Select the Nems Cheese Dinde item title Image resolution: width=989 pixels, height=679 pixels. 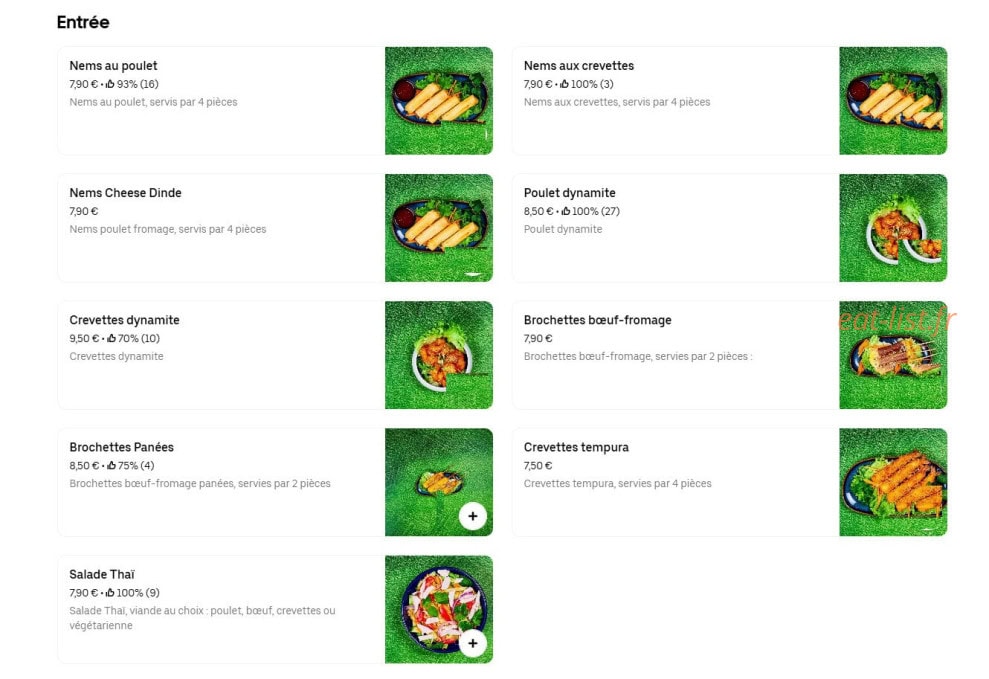coord(126,193)
